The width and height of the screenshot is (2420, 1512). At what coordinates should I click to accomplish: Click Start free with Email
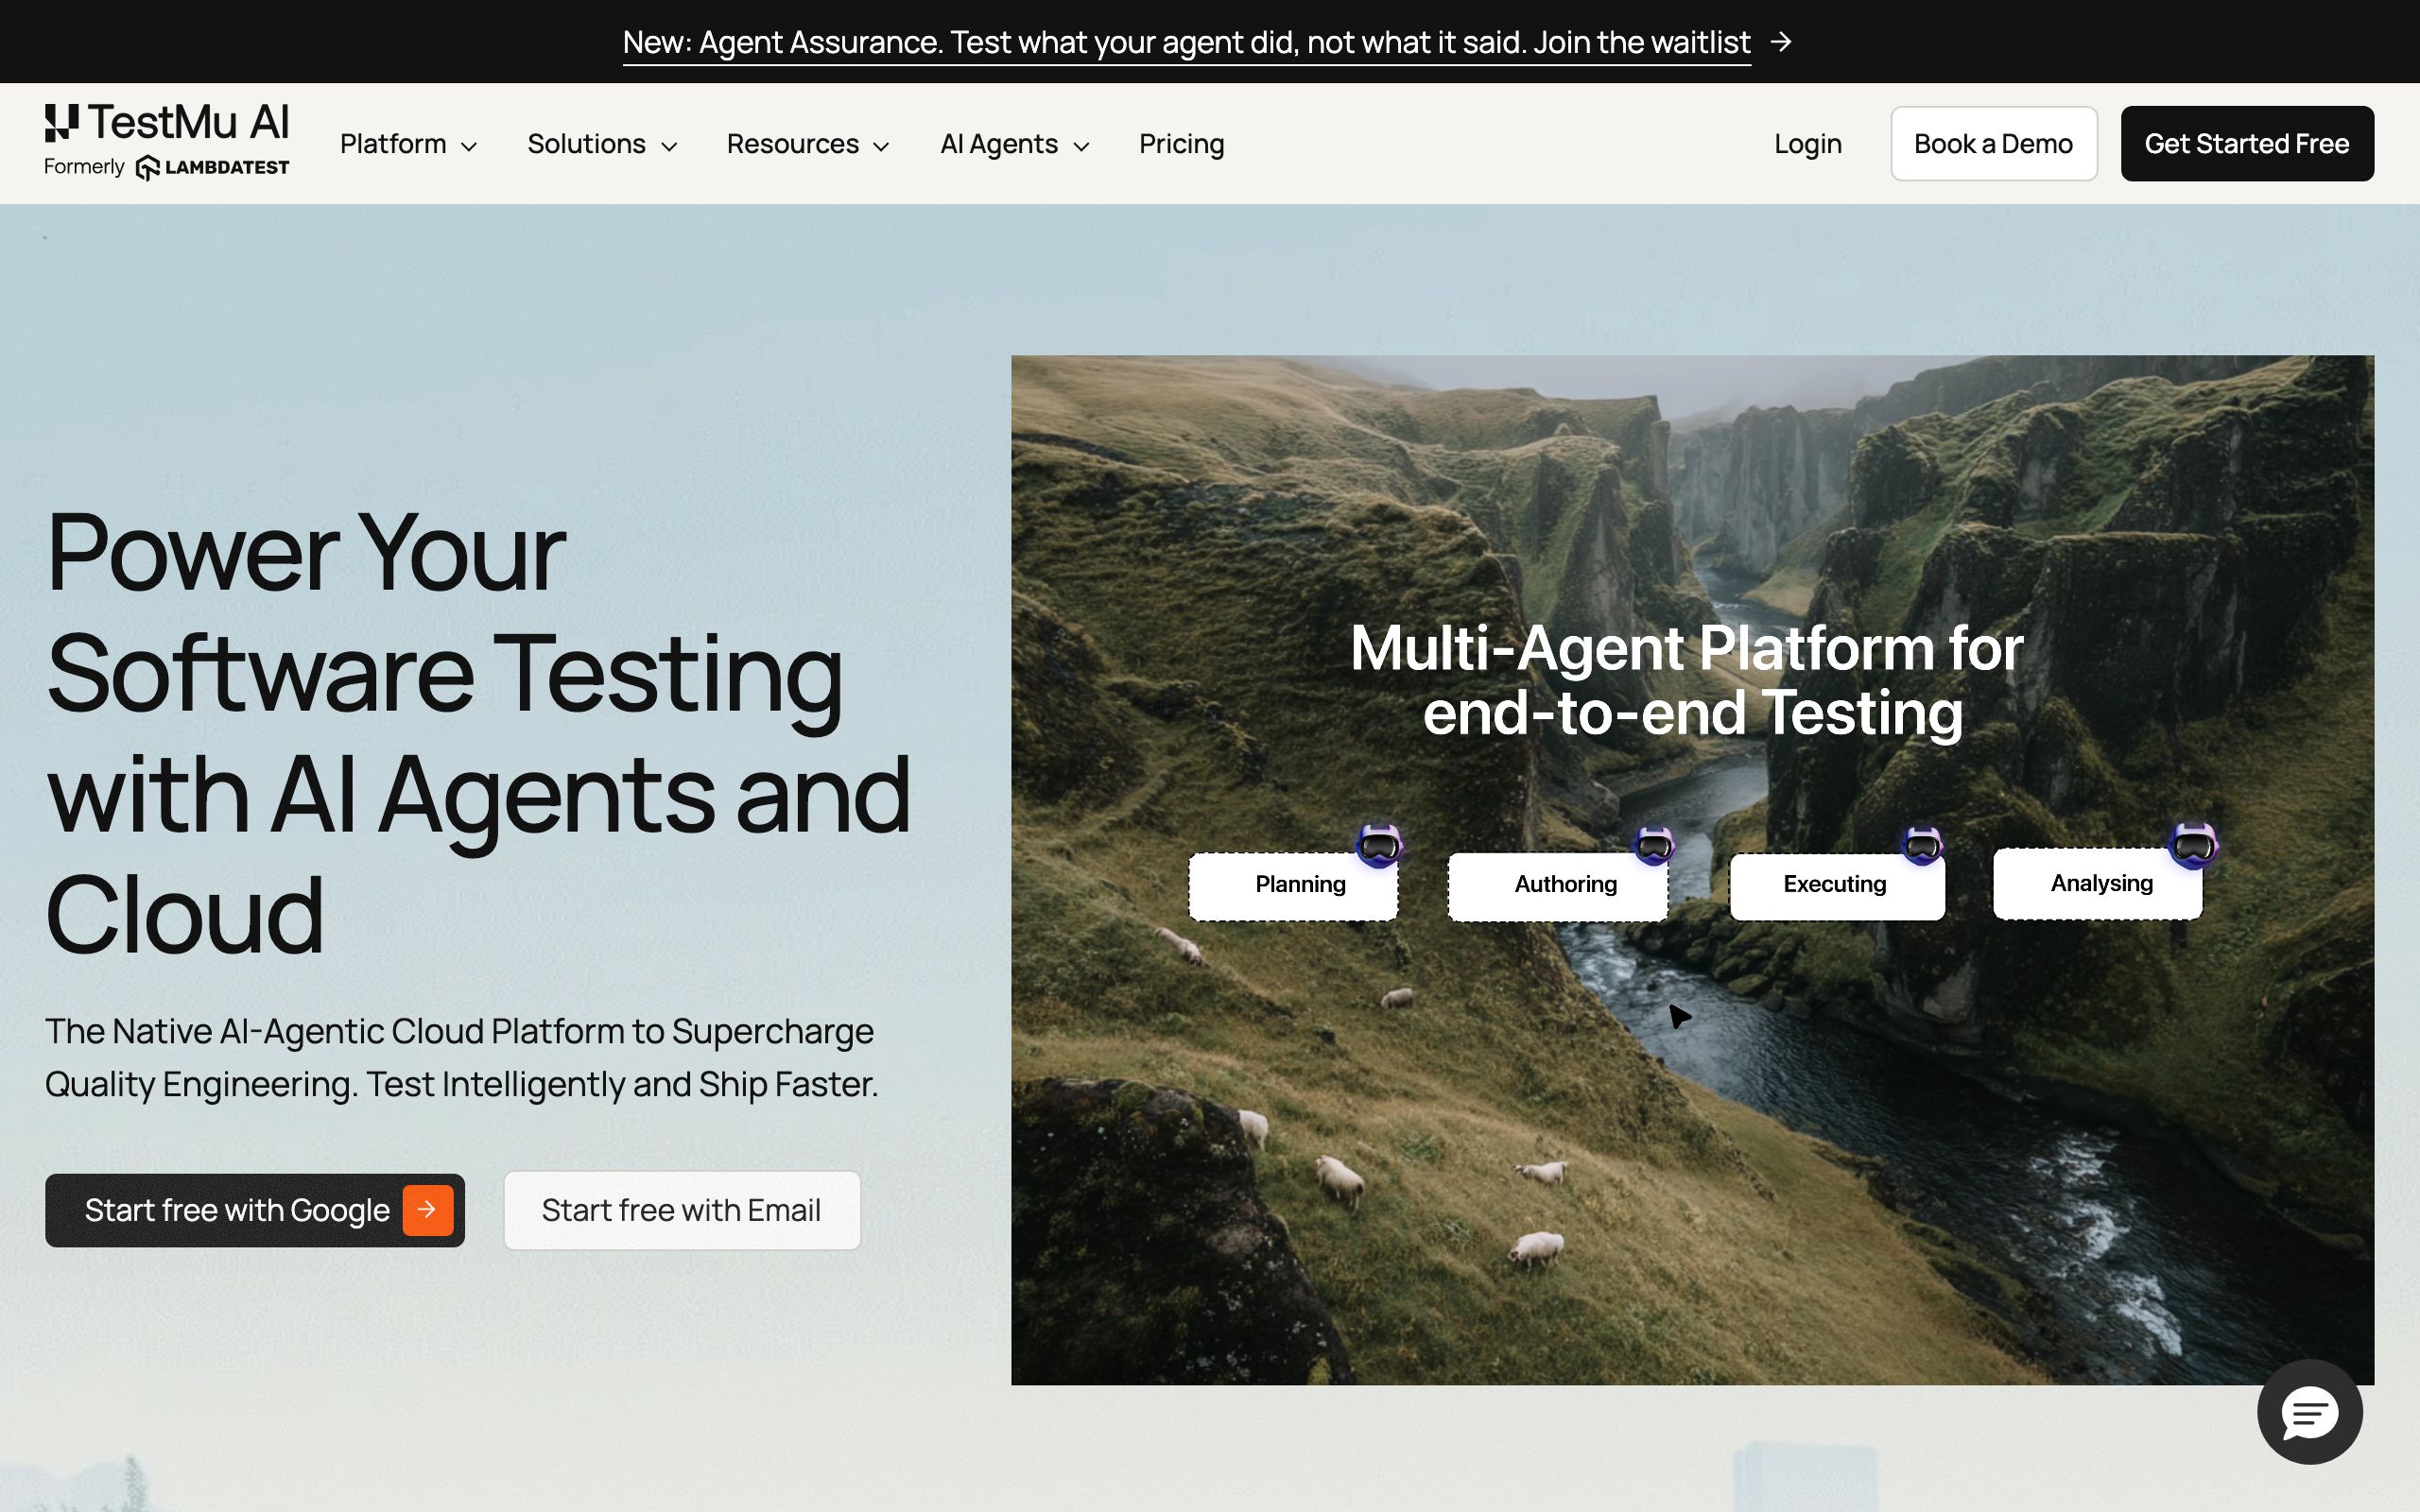point(682,1210)
